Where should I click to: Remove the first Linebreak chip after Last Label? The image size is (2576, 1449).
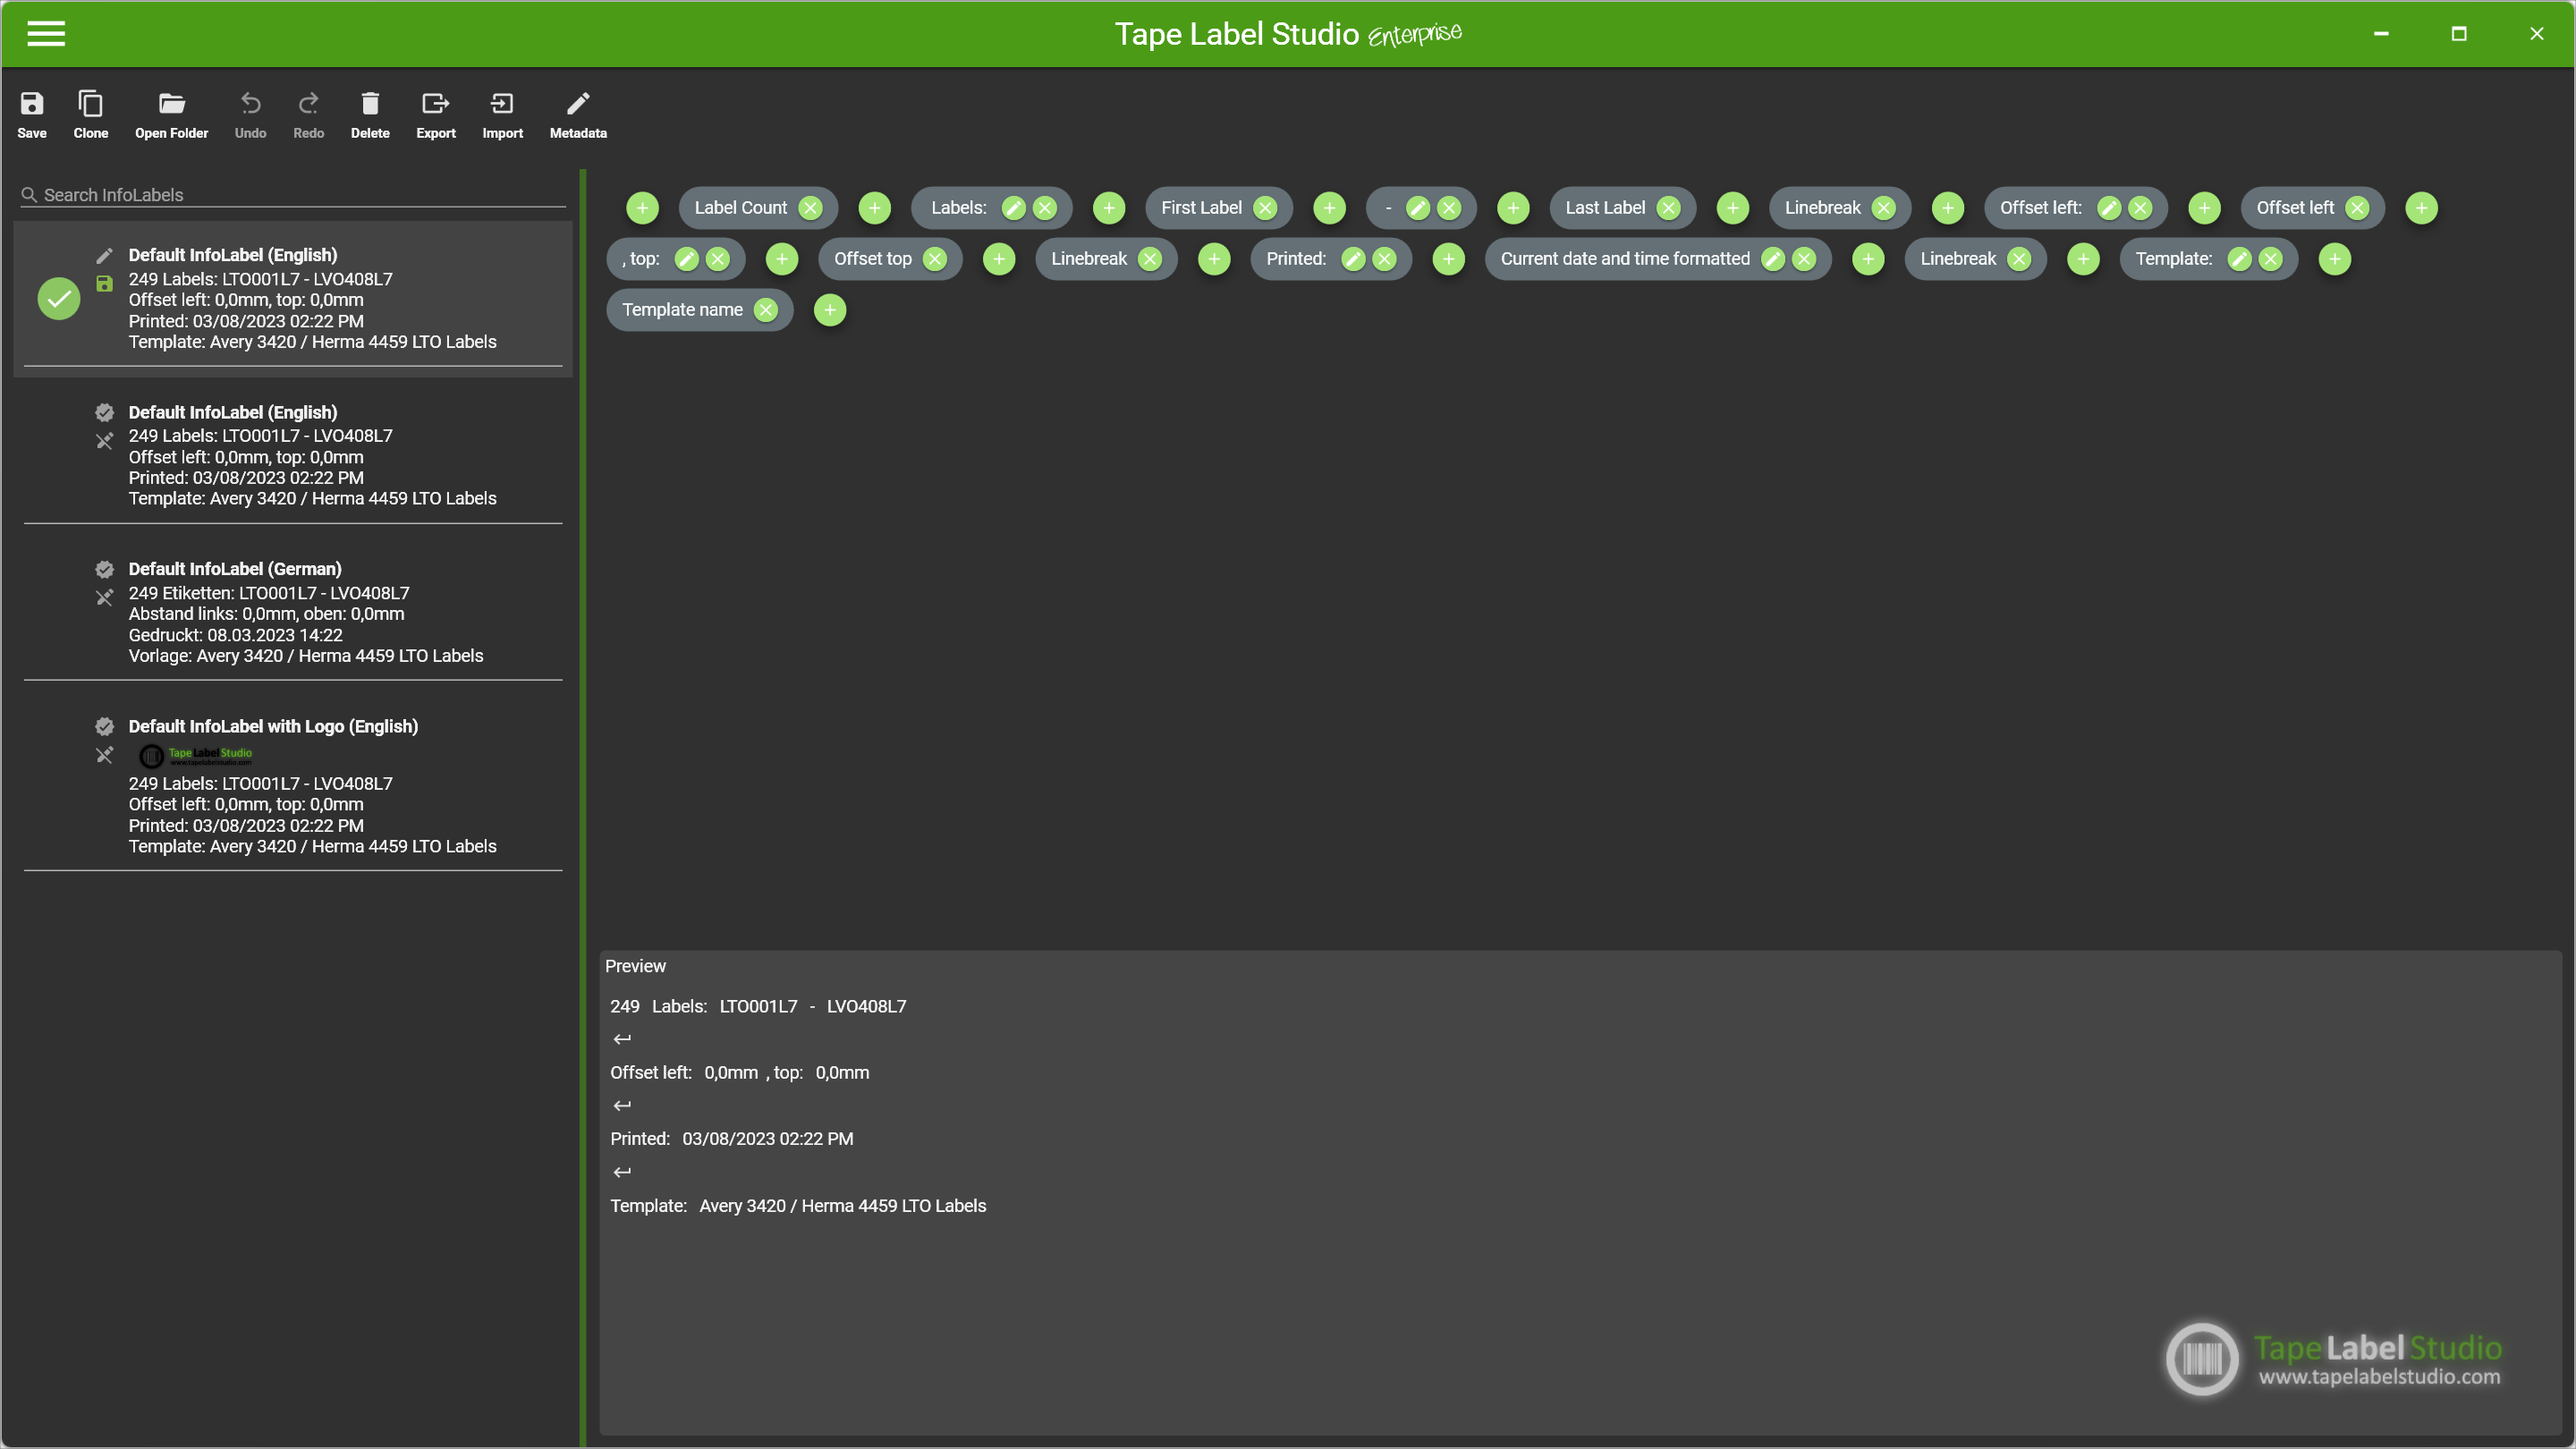[1884, 208]
